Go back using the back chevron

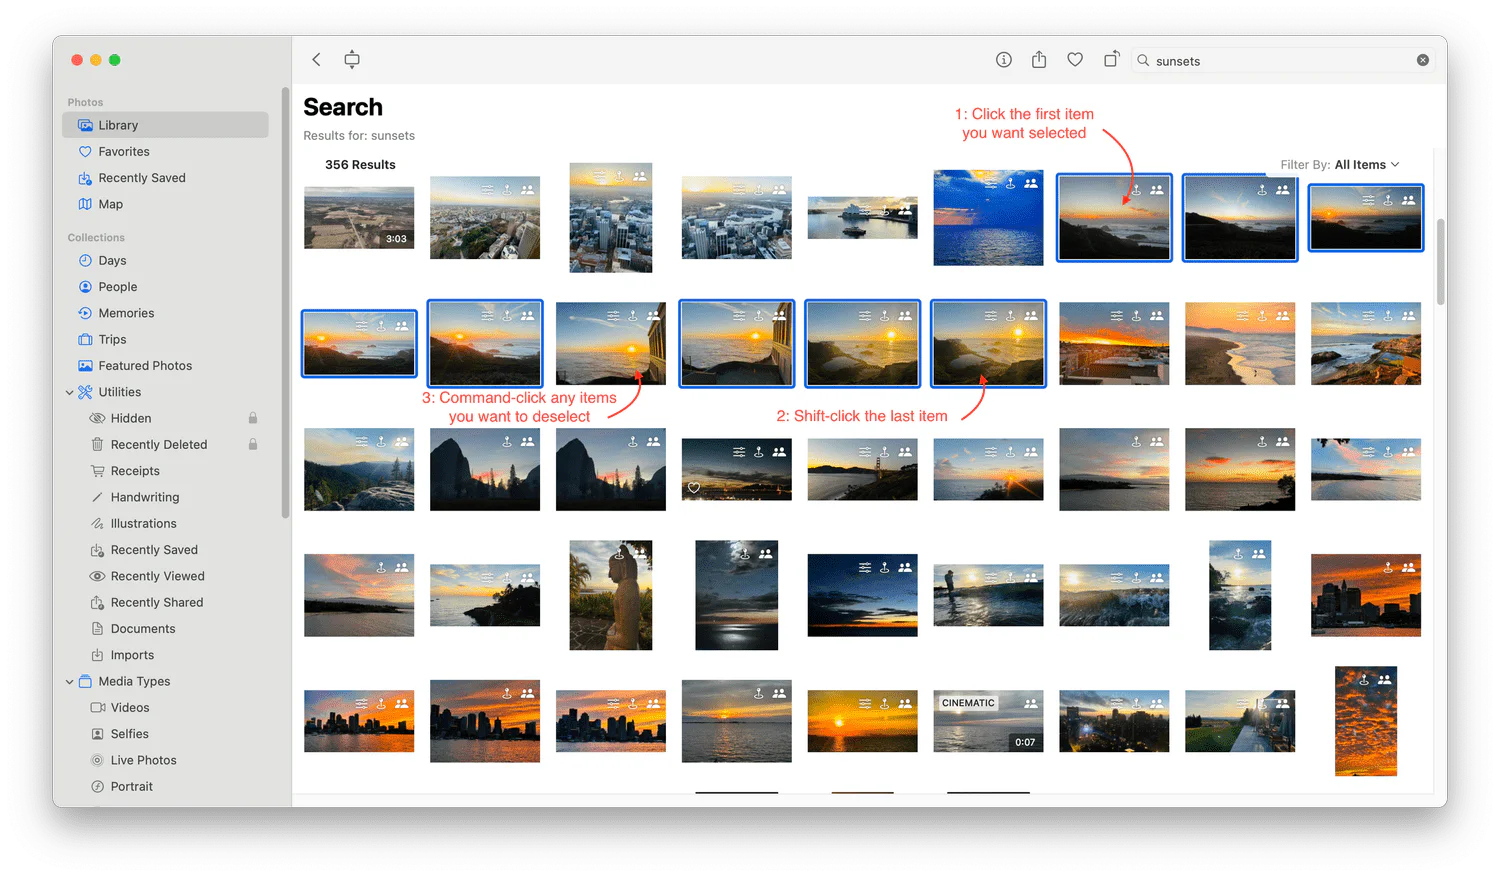[316, 60]
